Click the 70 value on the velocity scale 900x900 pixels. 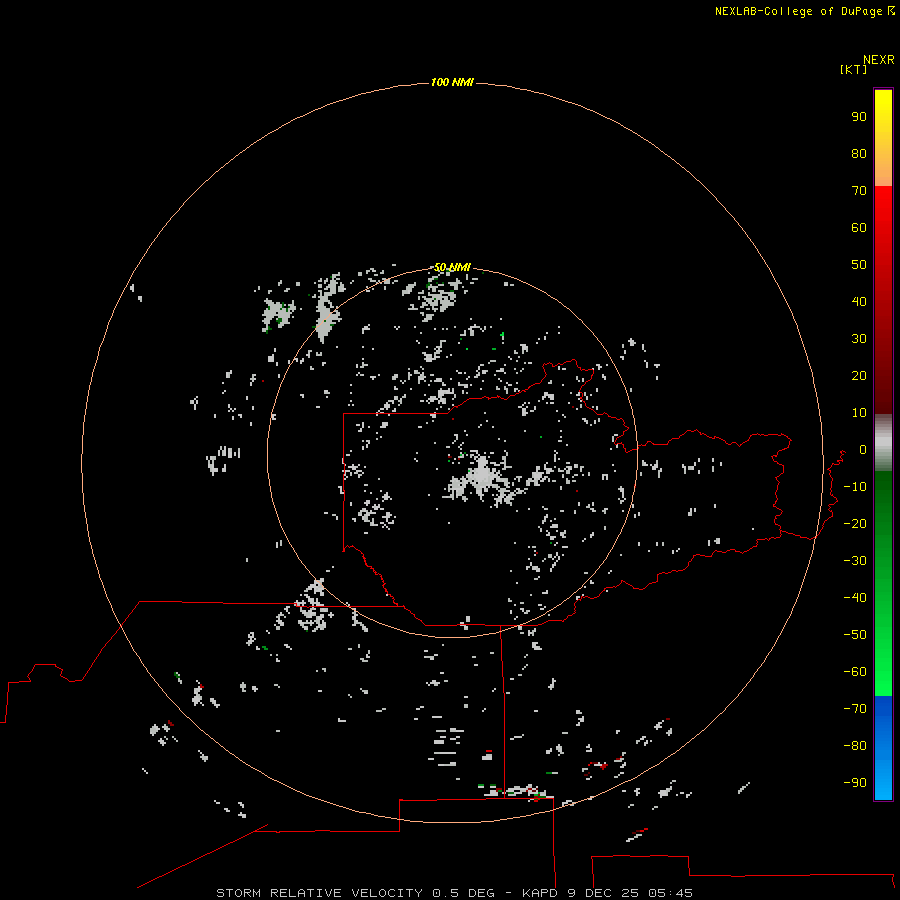click(x=859, y=191)
